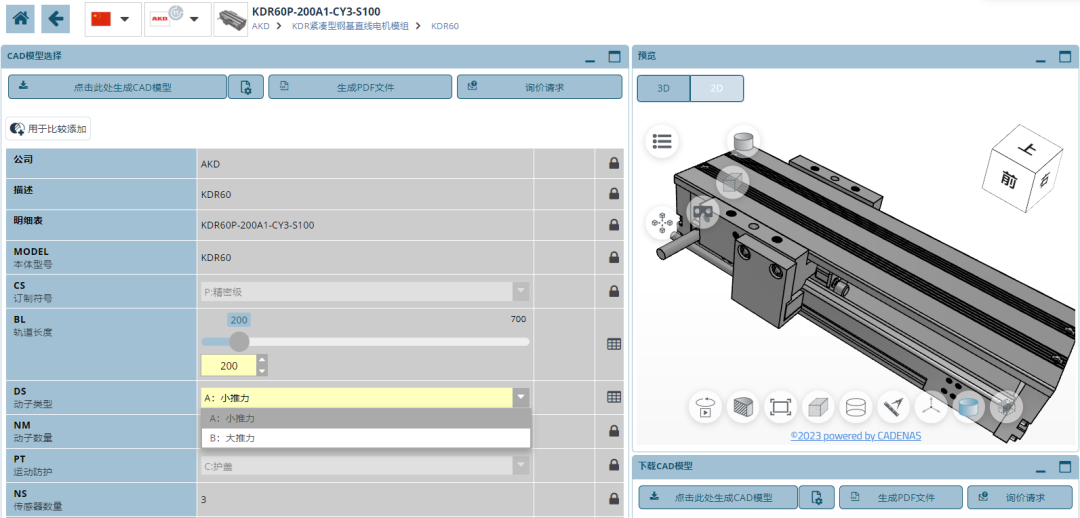The height and width of the screenshot is (518, 1080).
Task: Click lock icon in CS 订制符号 row
Action: 613,291
